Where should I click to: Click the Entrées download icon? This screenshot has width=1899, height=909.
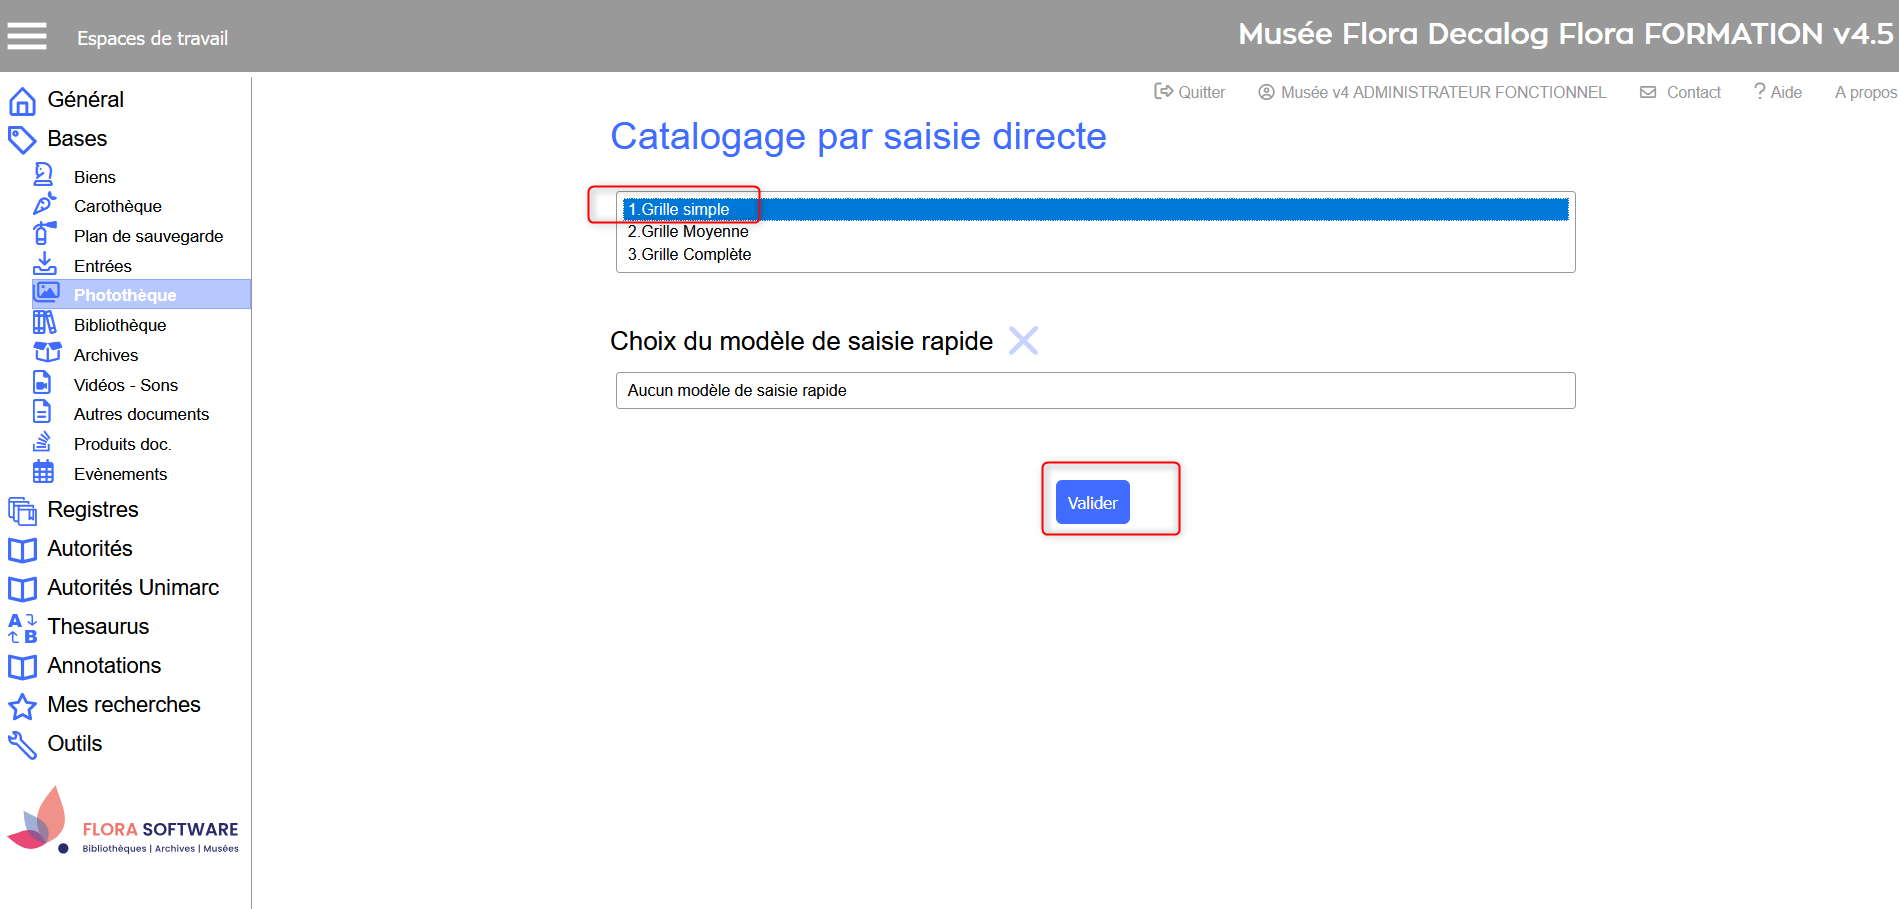click(44, 264)
